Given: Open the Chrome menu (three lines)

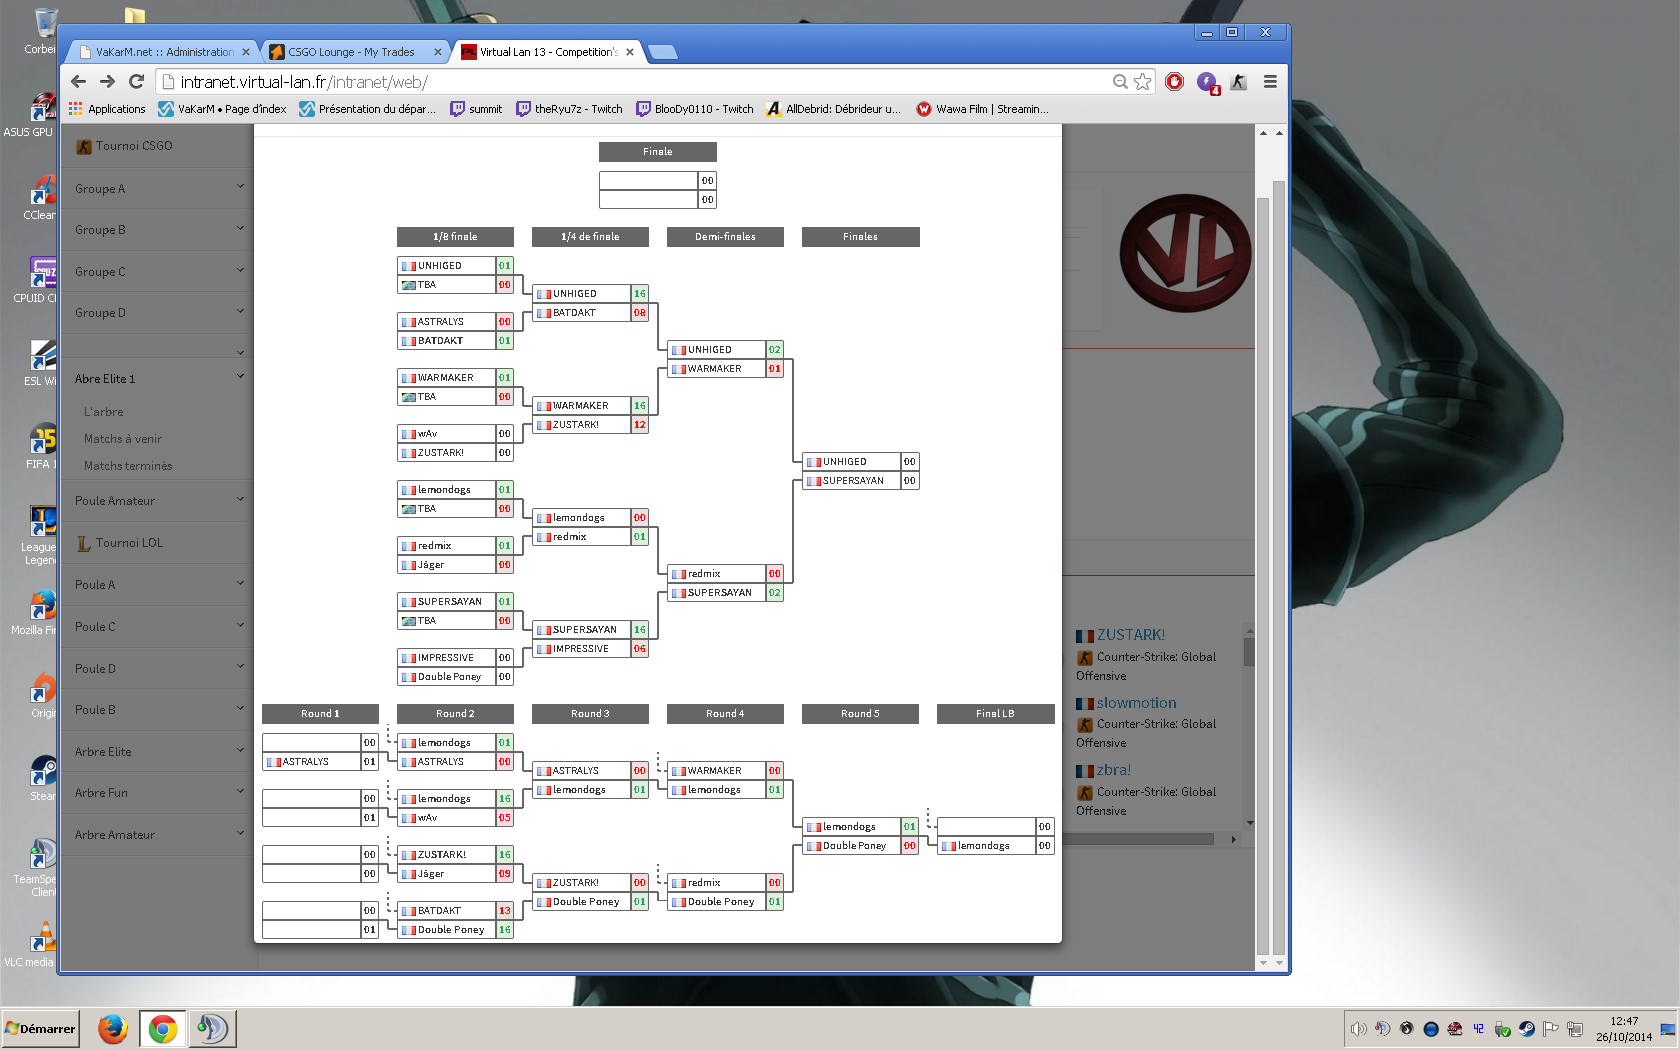Looking at the screenshot, I should tap(1270, 82).
